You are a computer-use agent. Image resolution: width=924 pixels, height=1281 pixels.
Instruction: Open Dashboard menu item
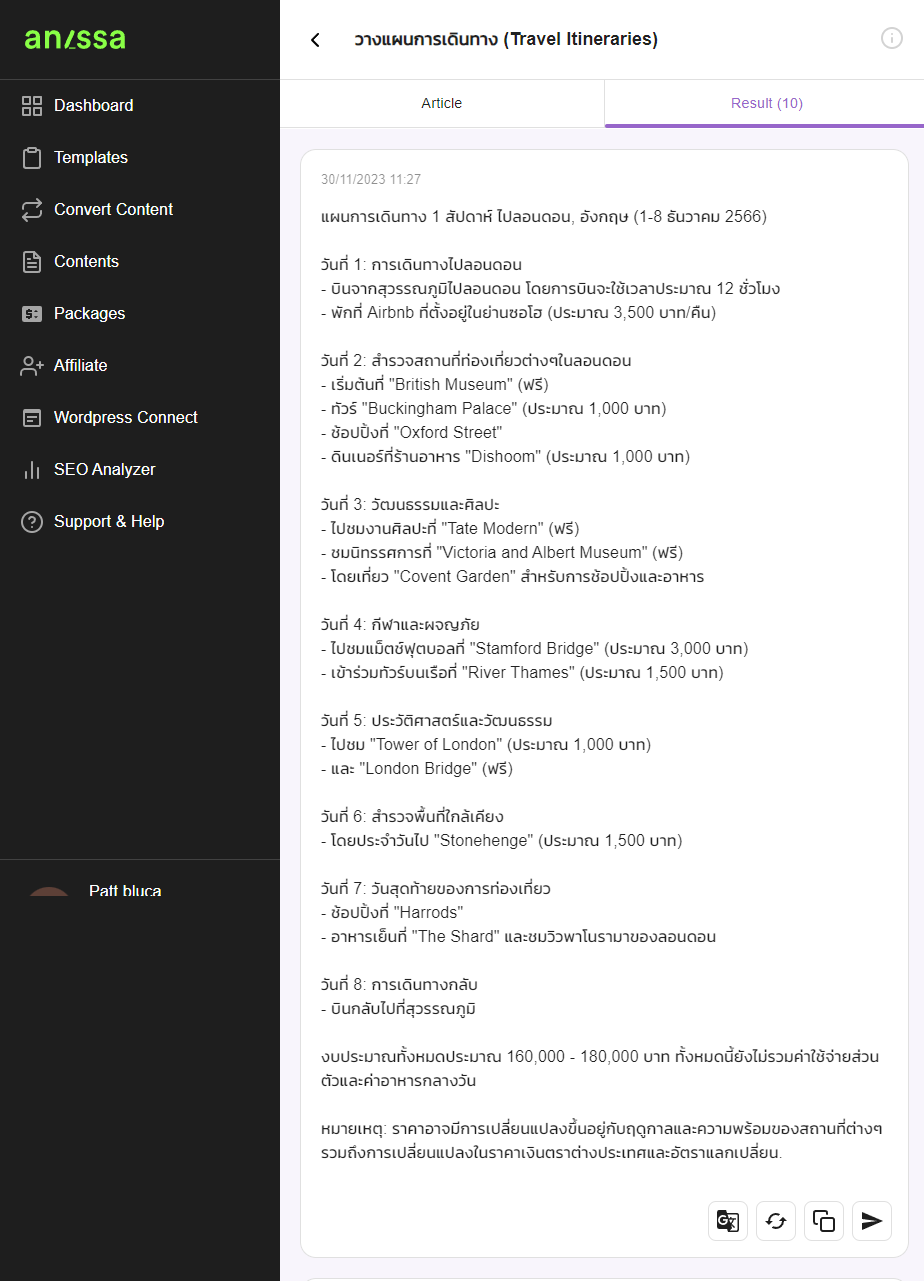[140, 105]
